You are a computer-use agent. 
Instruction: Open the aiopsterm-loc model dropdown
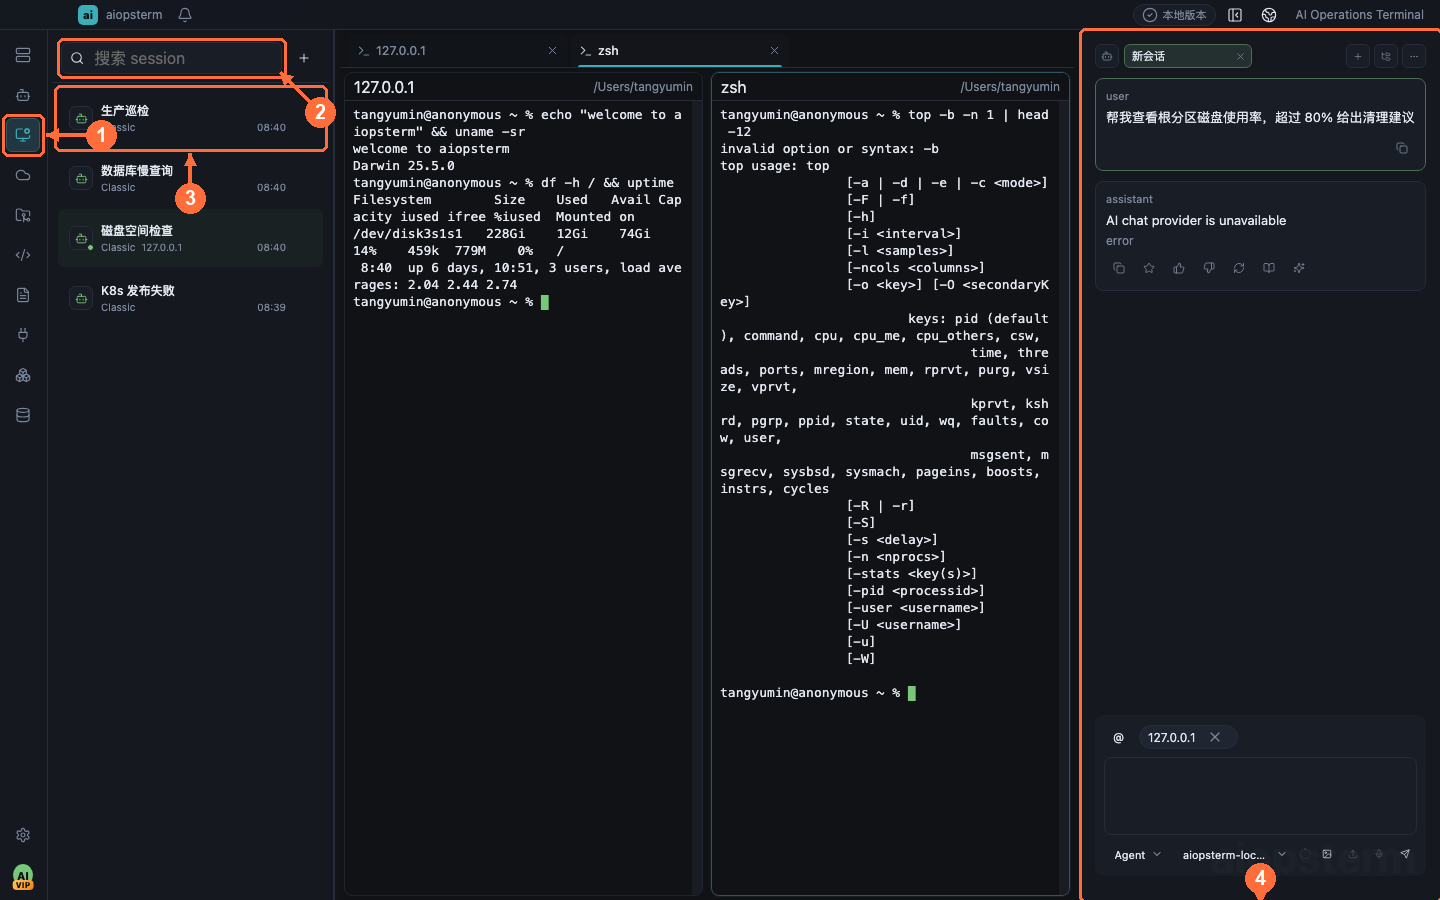pyautogui.click(x=1234, y=855)
